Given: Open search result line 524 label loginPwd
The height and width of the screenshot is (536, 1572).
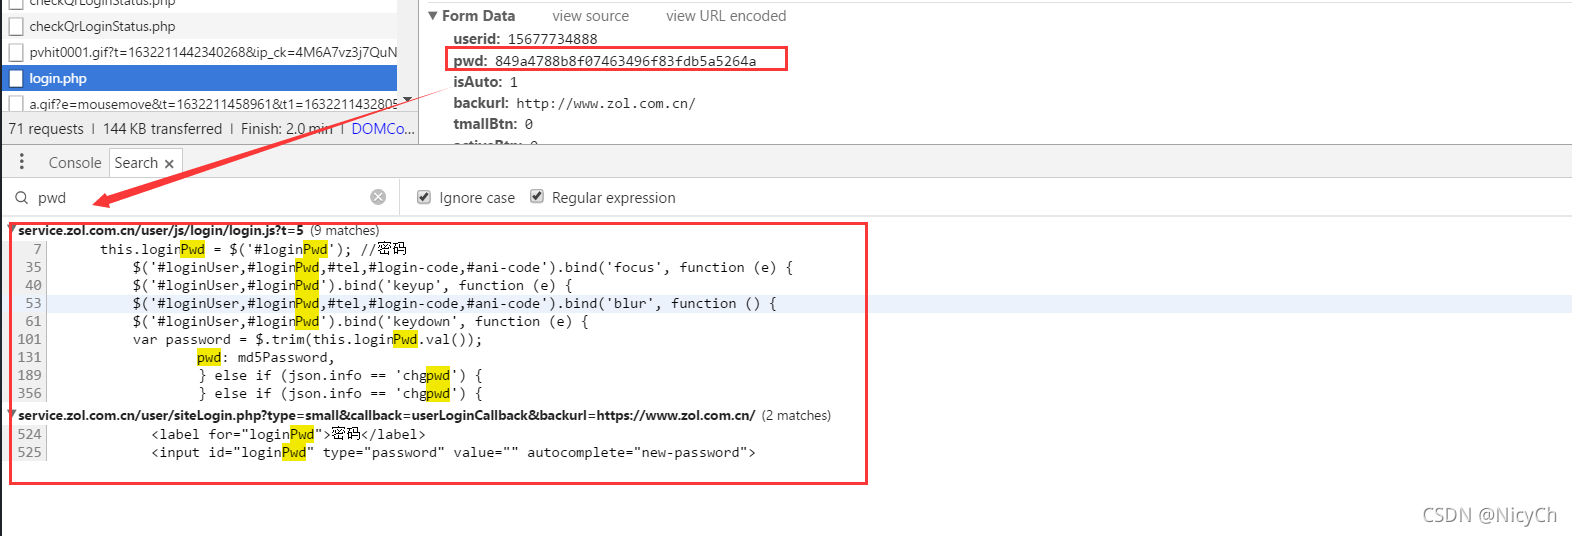Looking at the screenshot, I should click(x=288, y=434).
